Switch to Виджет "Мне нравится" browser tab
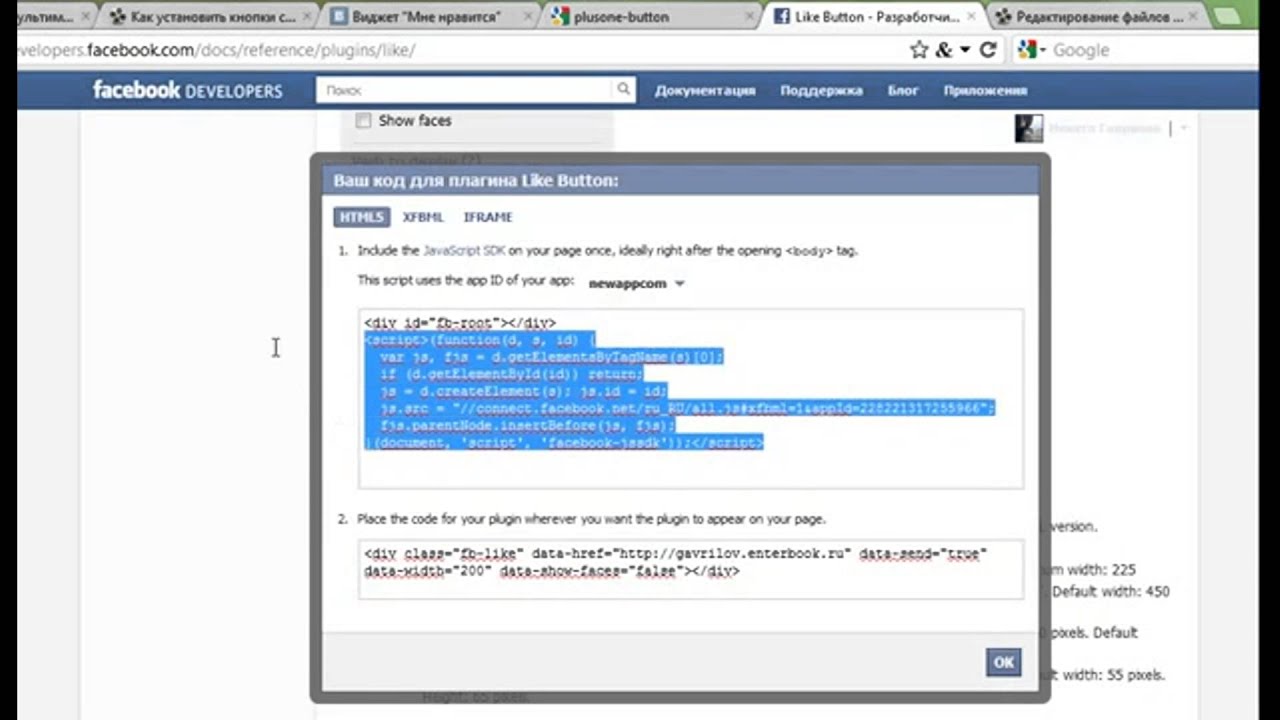 tap(428, 17)
